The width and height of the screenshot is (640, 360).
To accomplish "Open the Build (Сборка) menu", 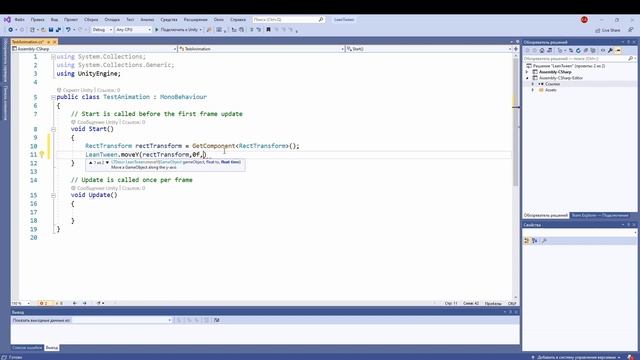I will [x=91, y=20].
